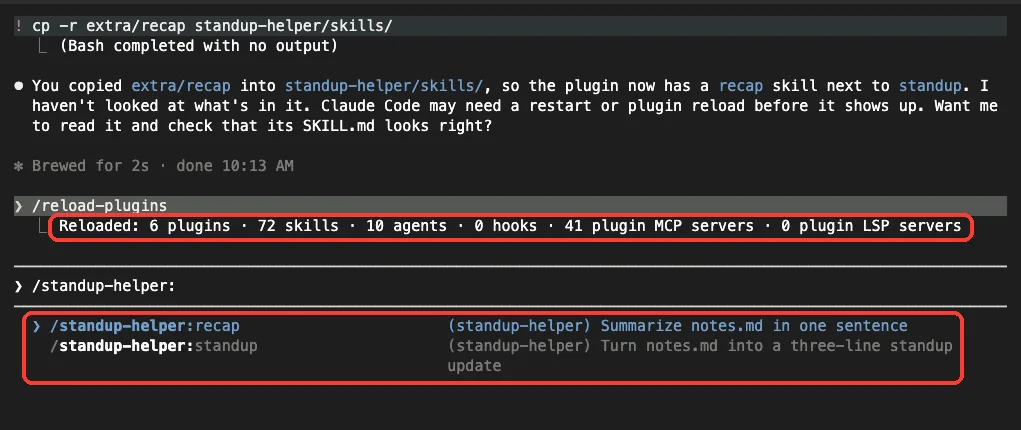Click the '72 skills' count text
1021x430 pixels.
pyautogui.click(x=298, y=227)
